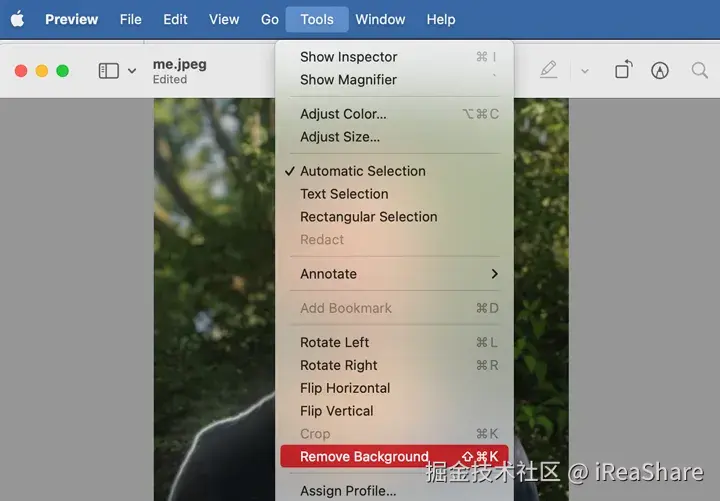Image resolution: width=720 pixels, height=501 pixels.
Task: Toggle checked Automatic Selection mode
Action: 395,171
